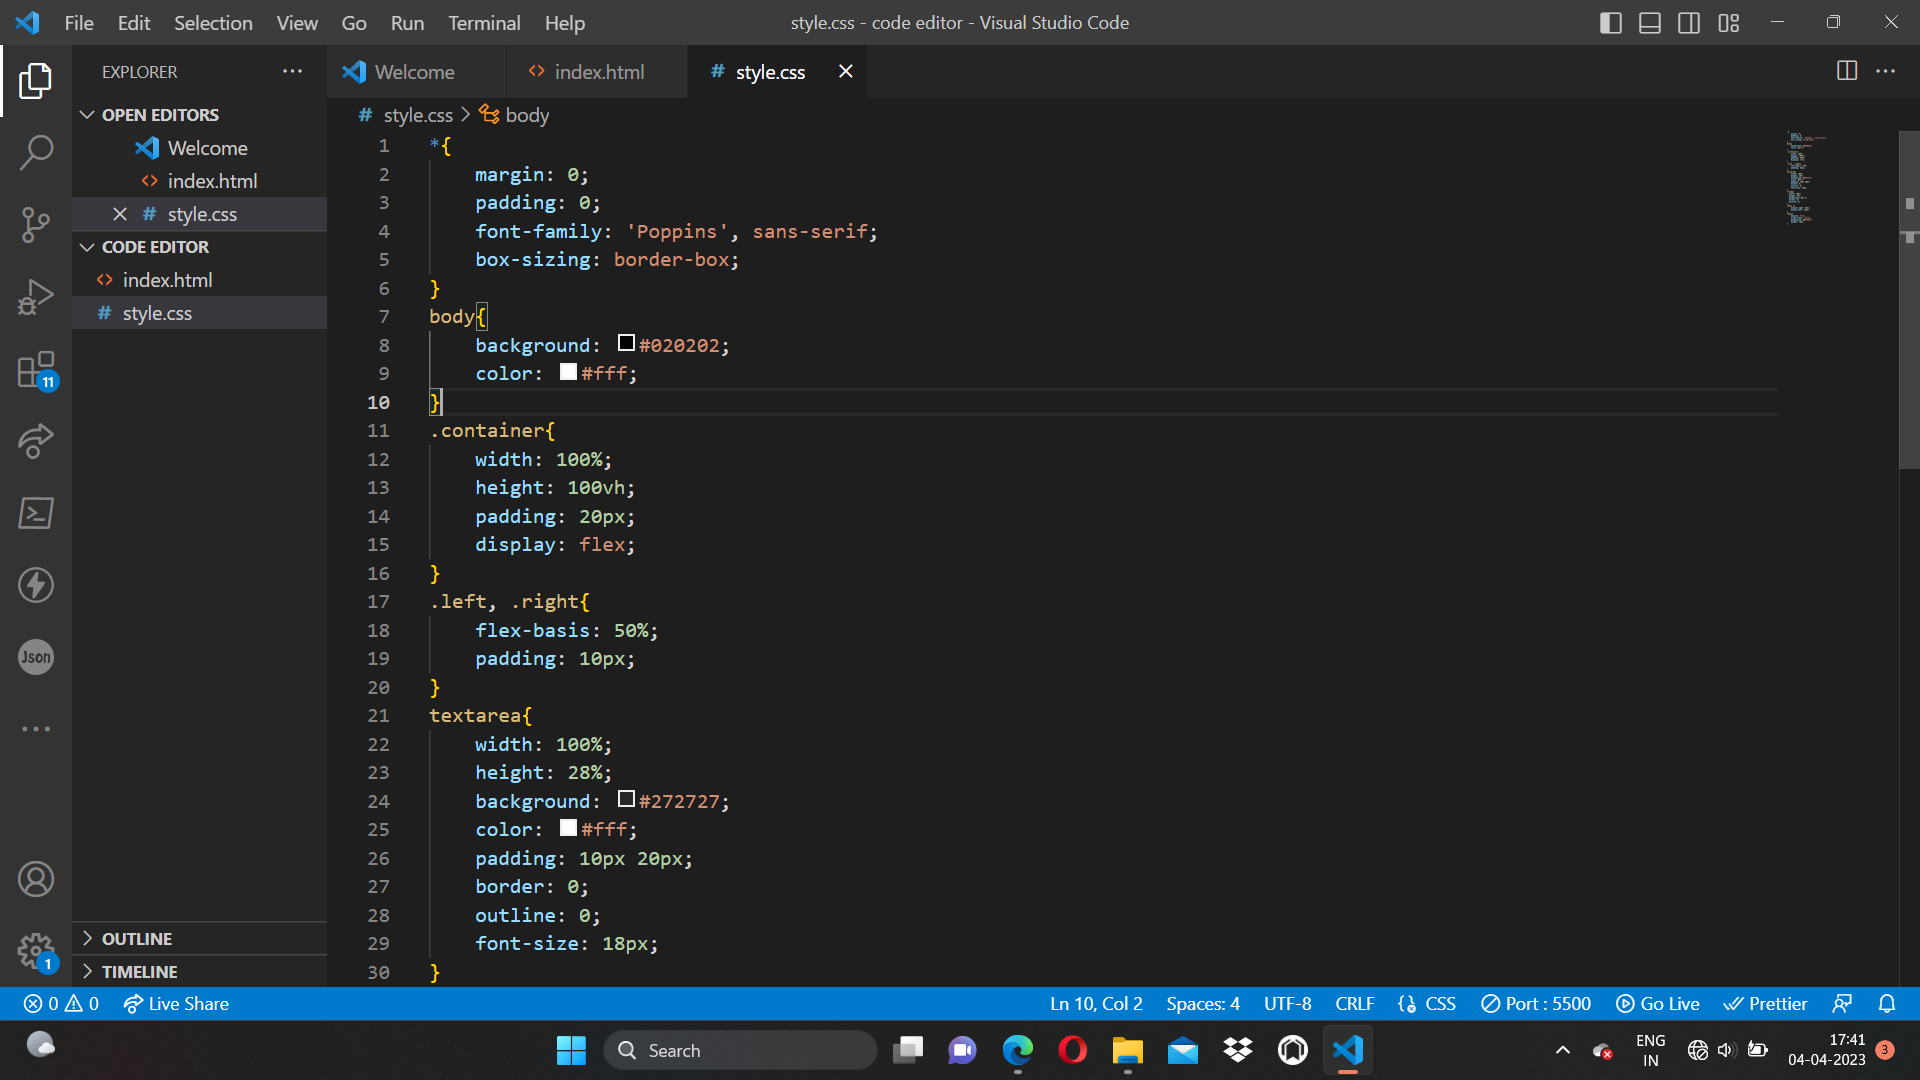This screenshot has height=1080, width=1920.
Task: Open Dropbox from taskbar
Action: tap(1237, 1050)
